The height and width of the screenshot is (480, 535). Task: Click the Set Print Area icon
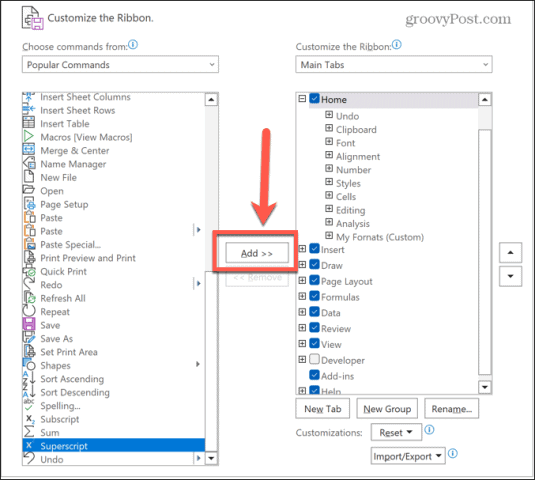(30, 351)
